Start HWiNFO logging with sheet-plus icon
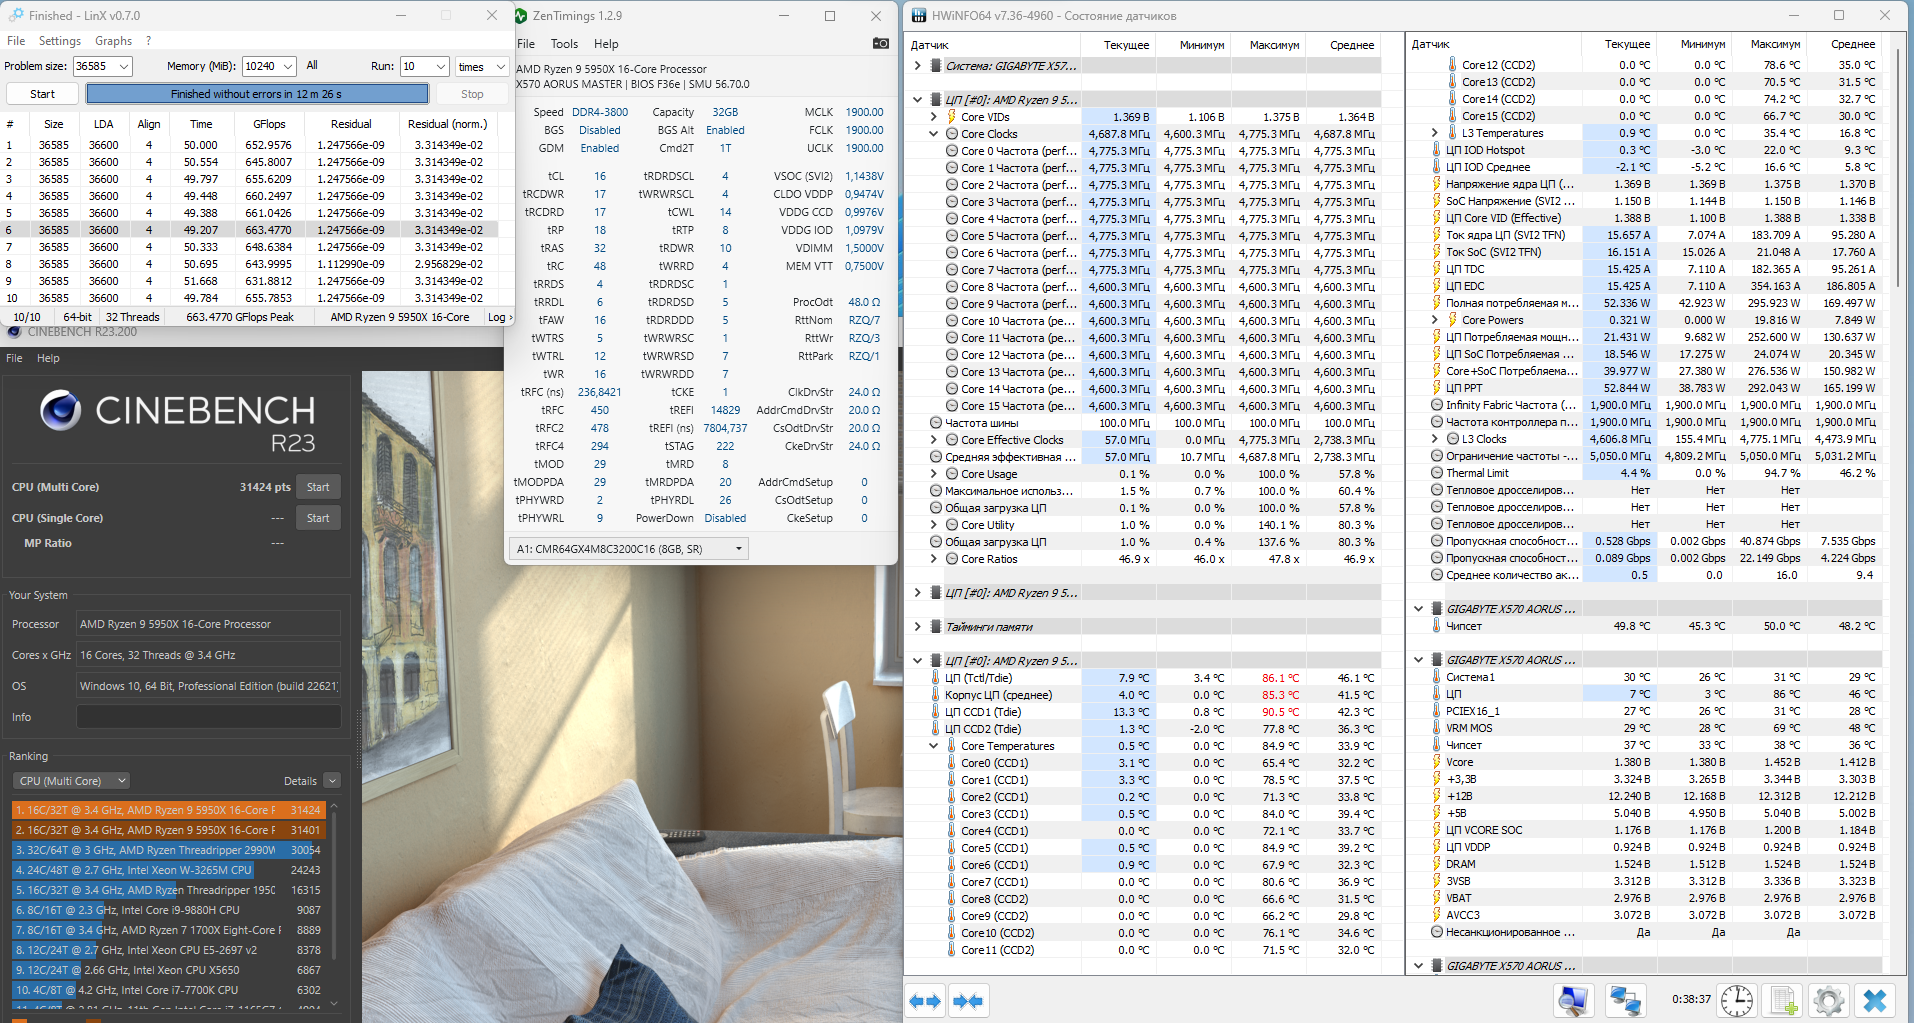Screen dimensions: 1914x1023 1783,1000
